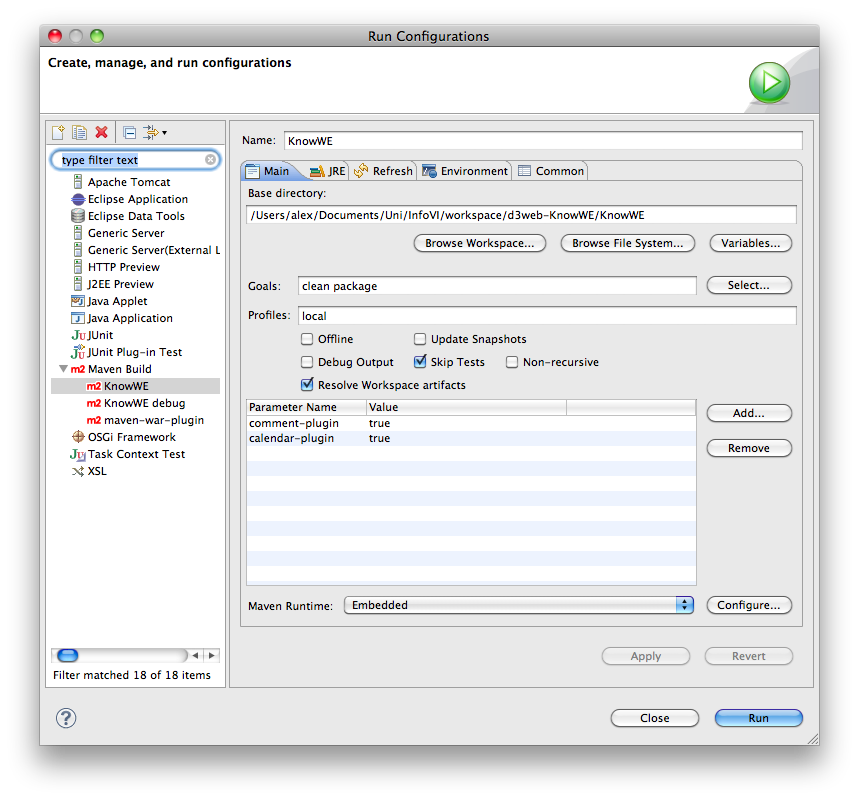
Task: Click the Collapse All toolbar icon
Action: [130, 133]
